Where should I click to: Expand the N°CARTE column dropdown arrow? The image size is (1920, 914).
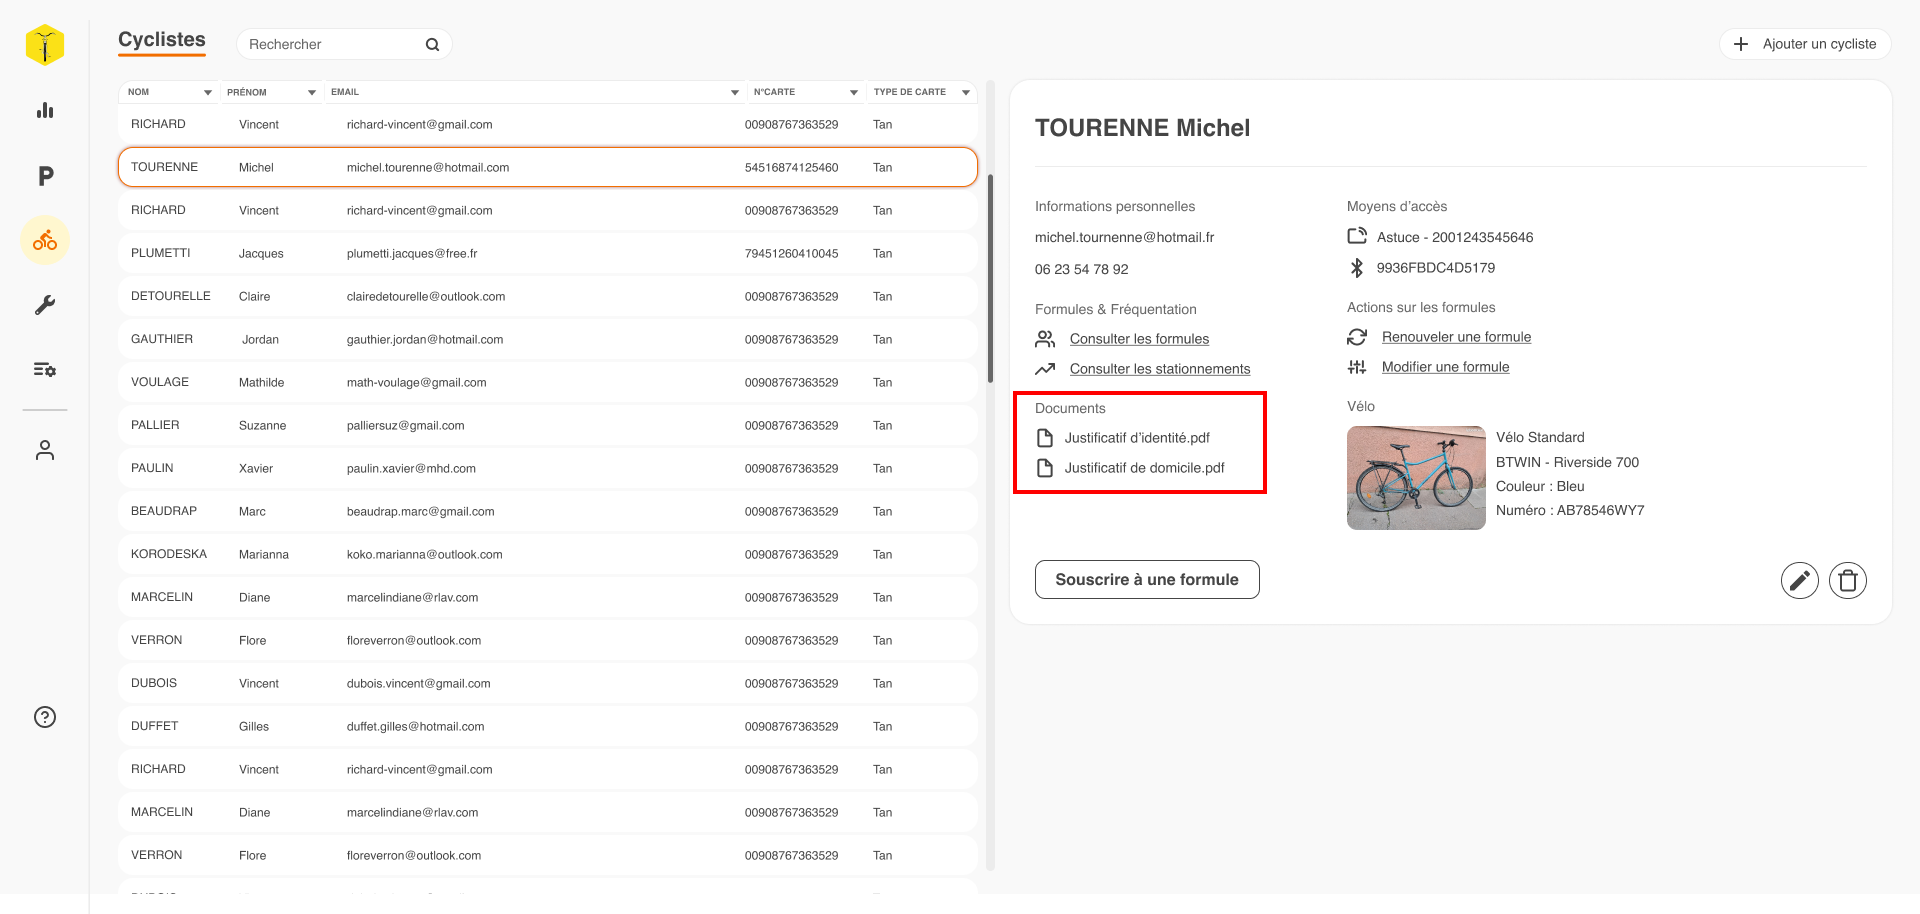pyautogui.click(x=854, y=93)
